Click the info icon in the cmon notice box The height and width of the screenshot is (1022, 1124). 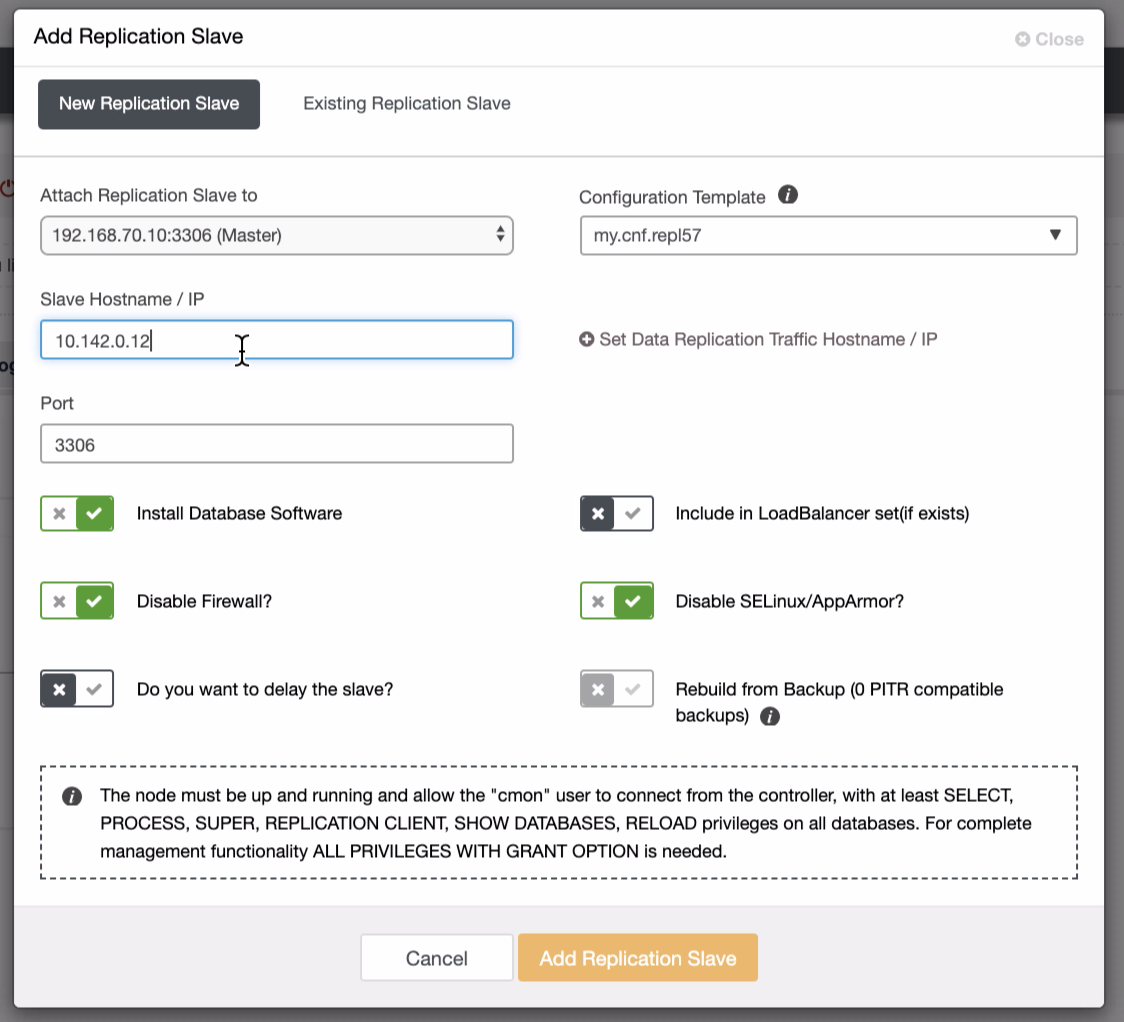[x=72, y=796]
